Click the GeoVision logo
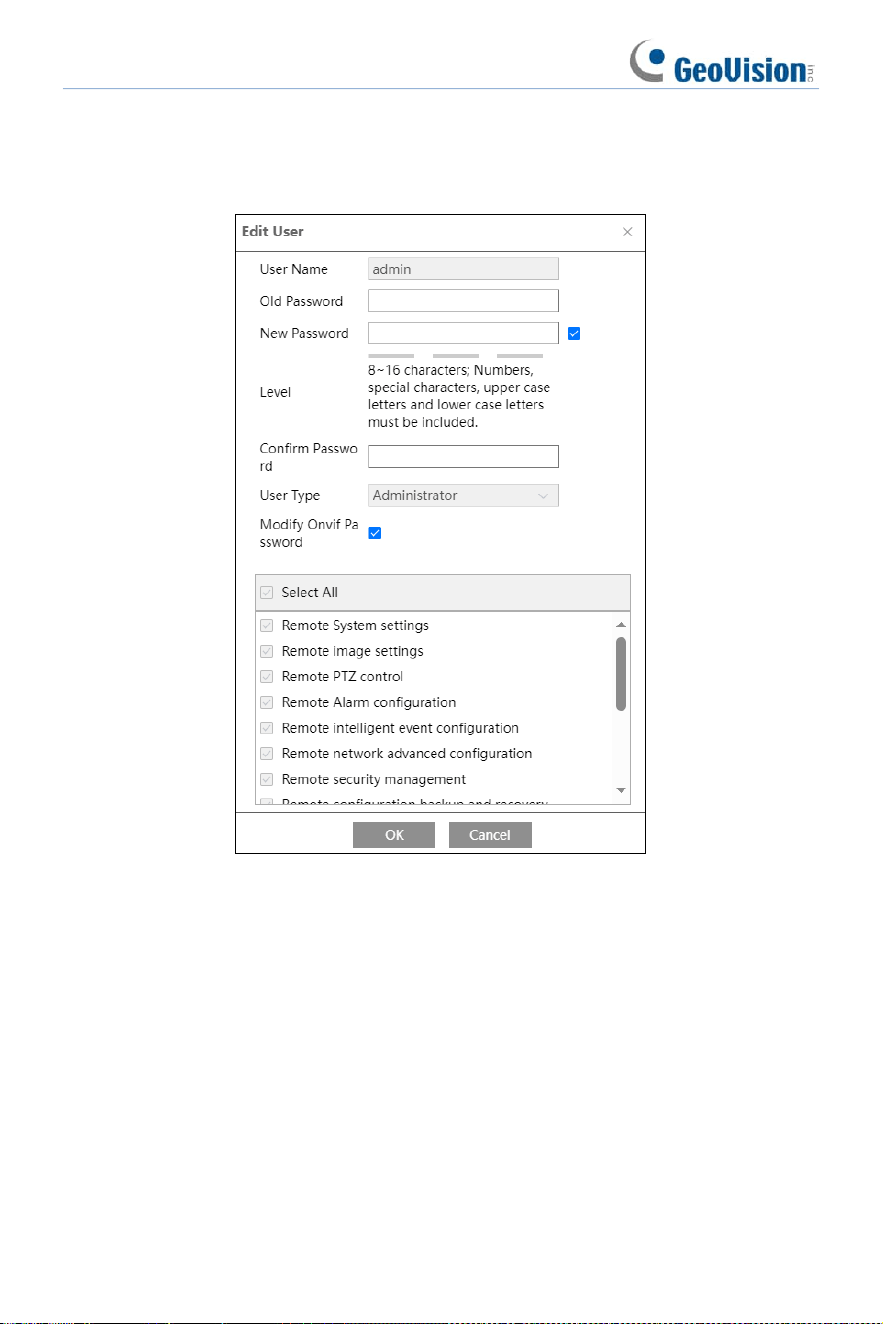The width and height of the screenshot is (883, 1324). (720, 63)
